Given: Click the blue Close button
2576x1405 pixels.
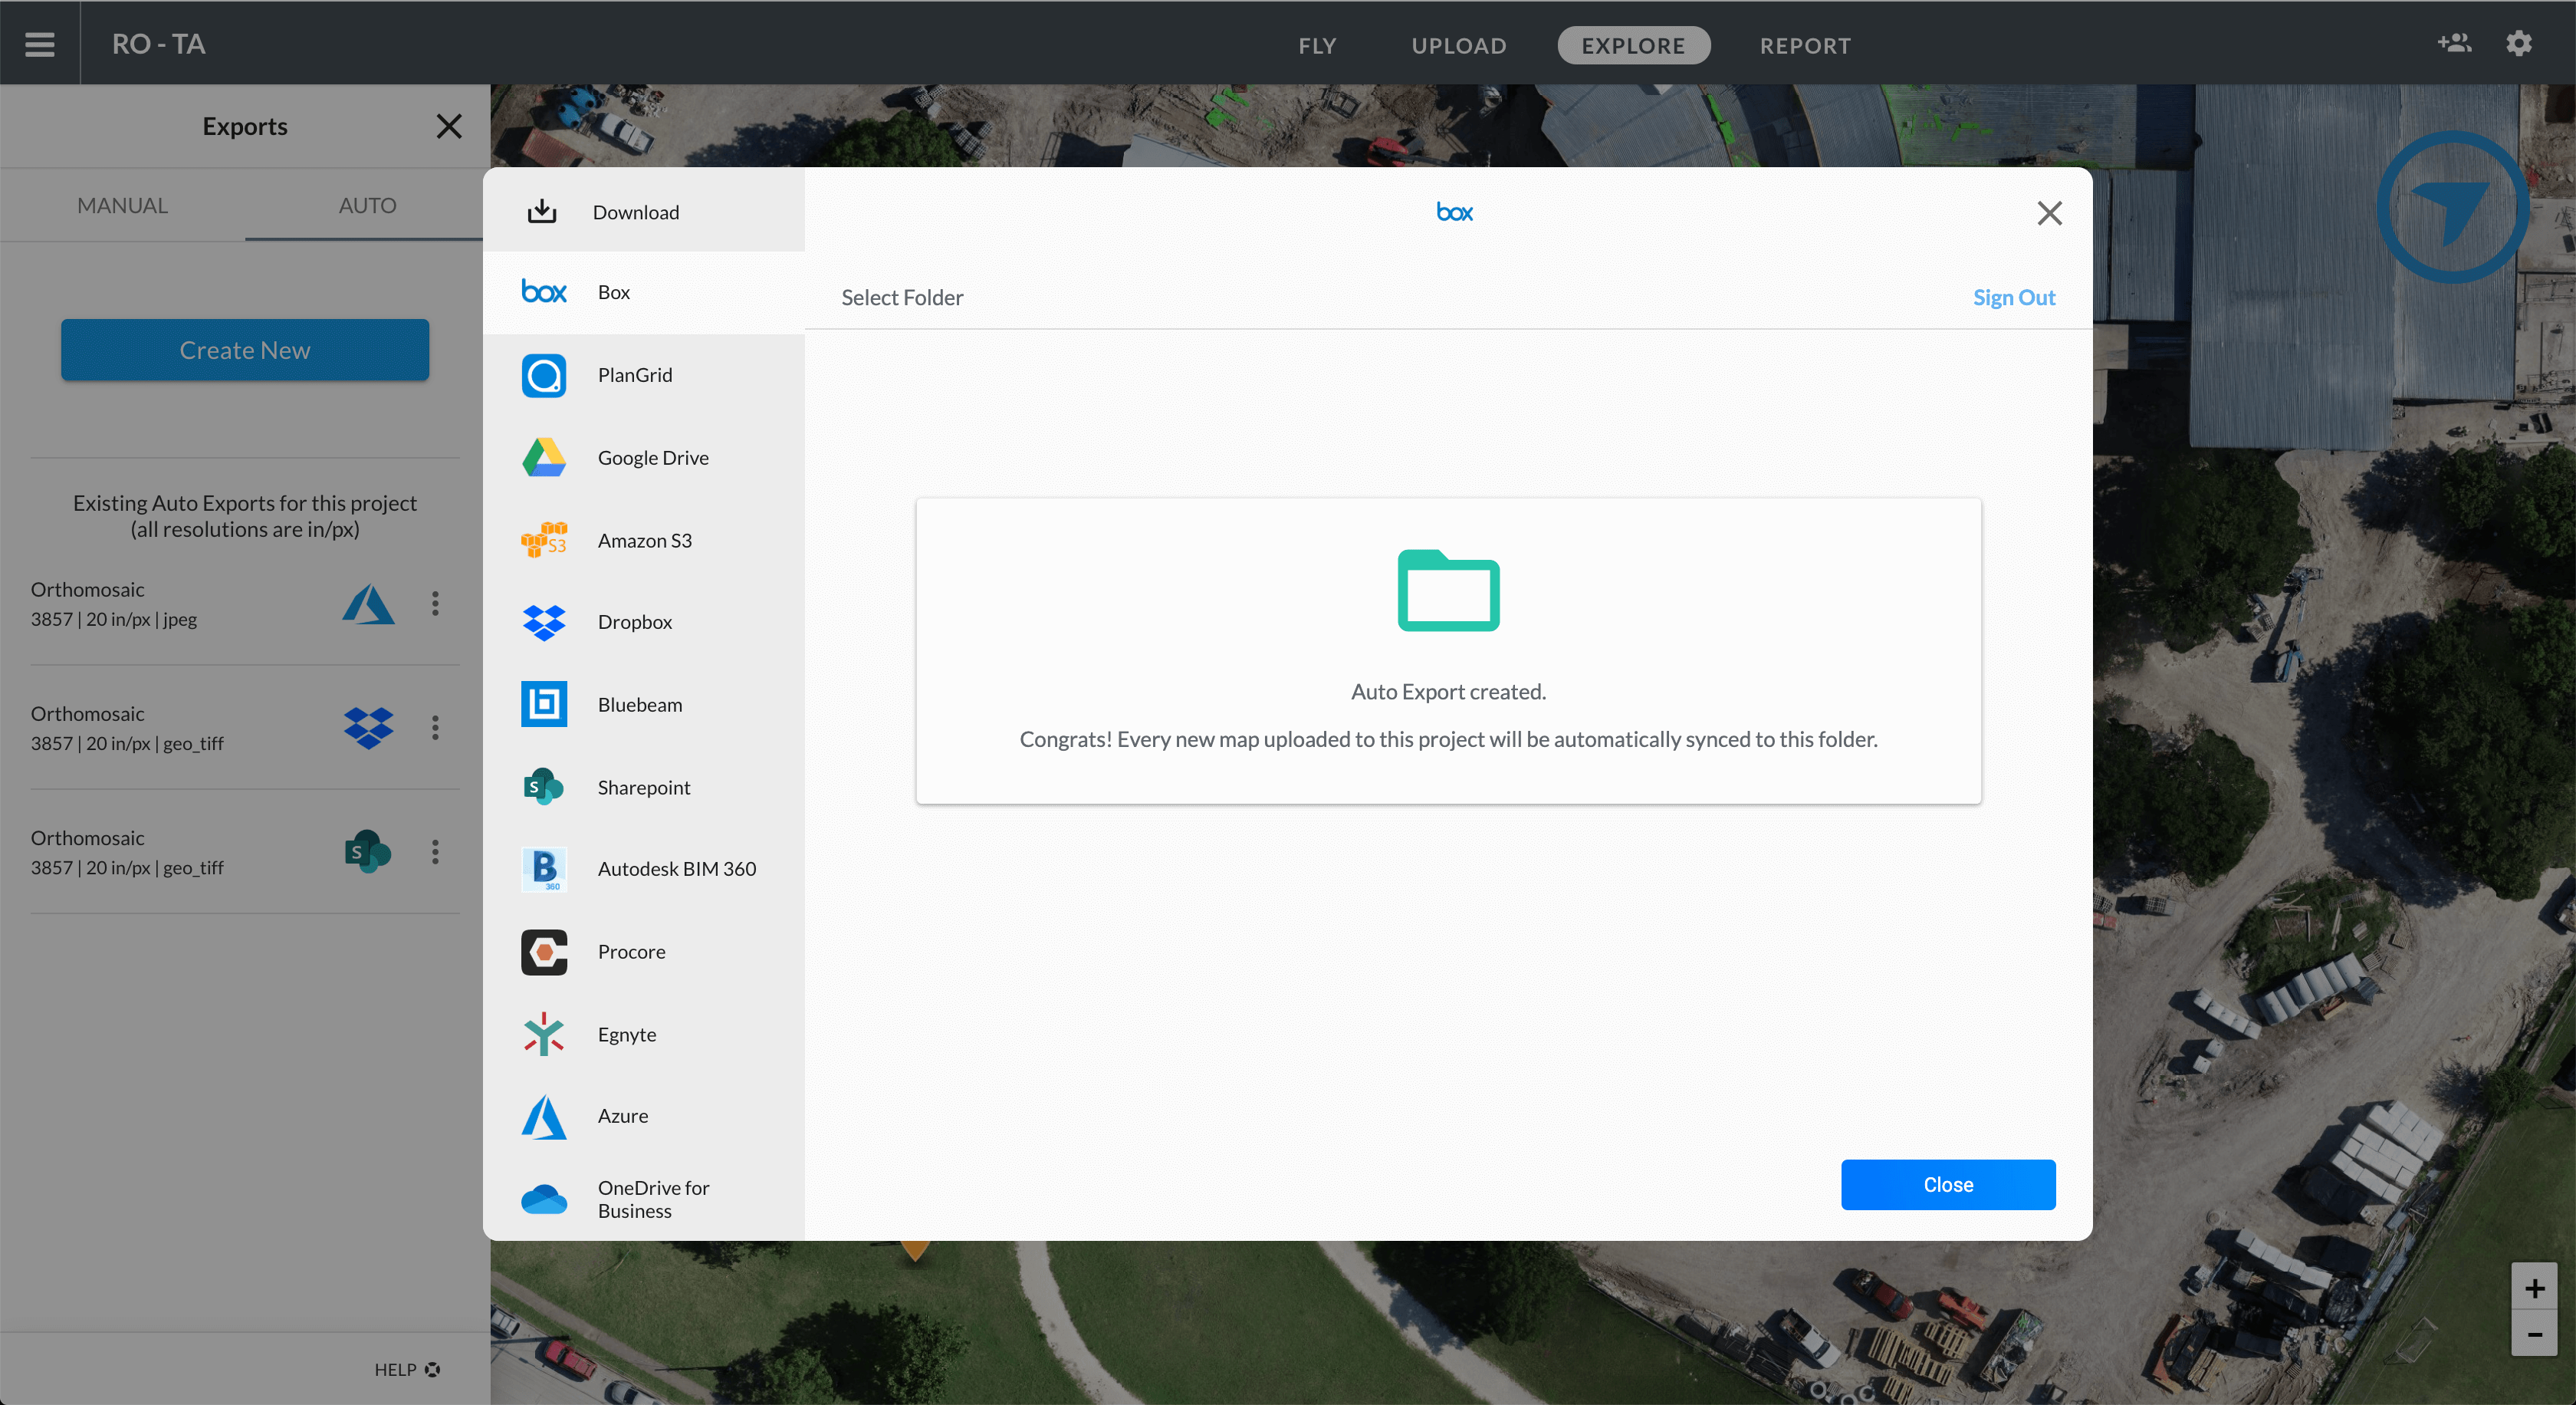Looking at the screenshot, I should pyautogui.click(x=1947, y=1185).
